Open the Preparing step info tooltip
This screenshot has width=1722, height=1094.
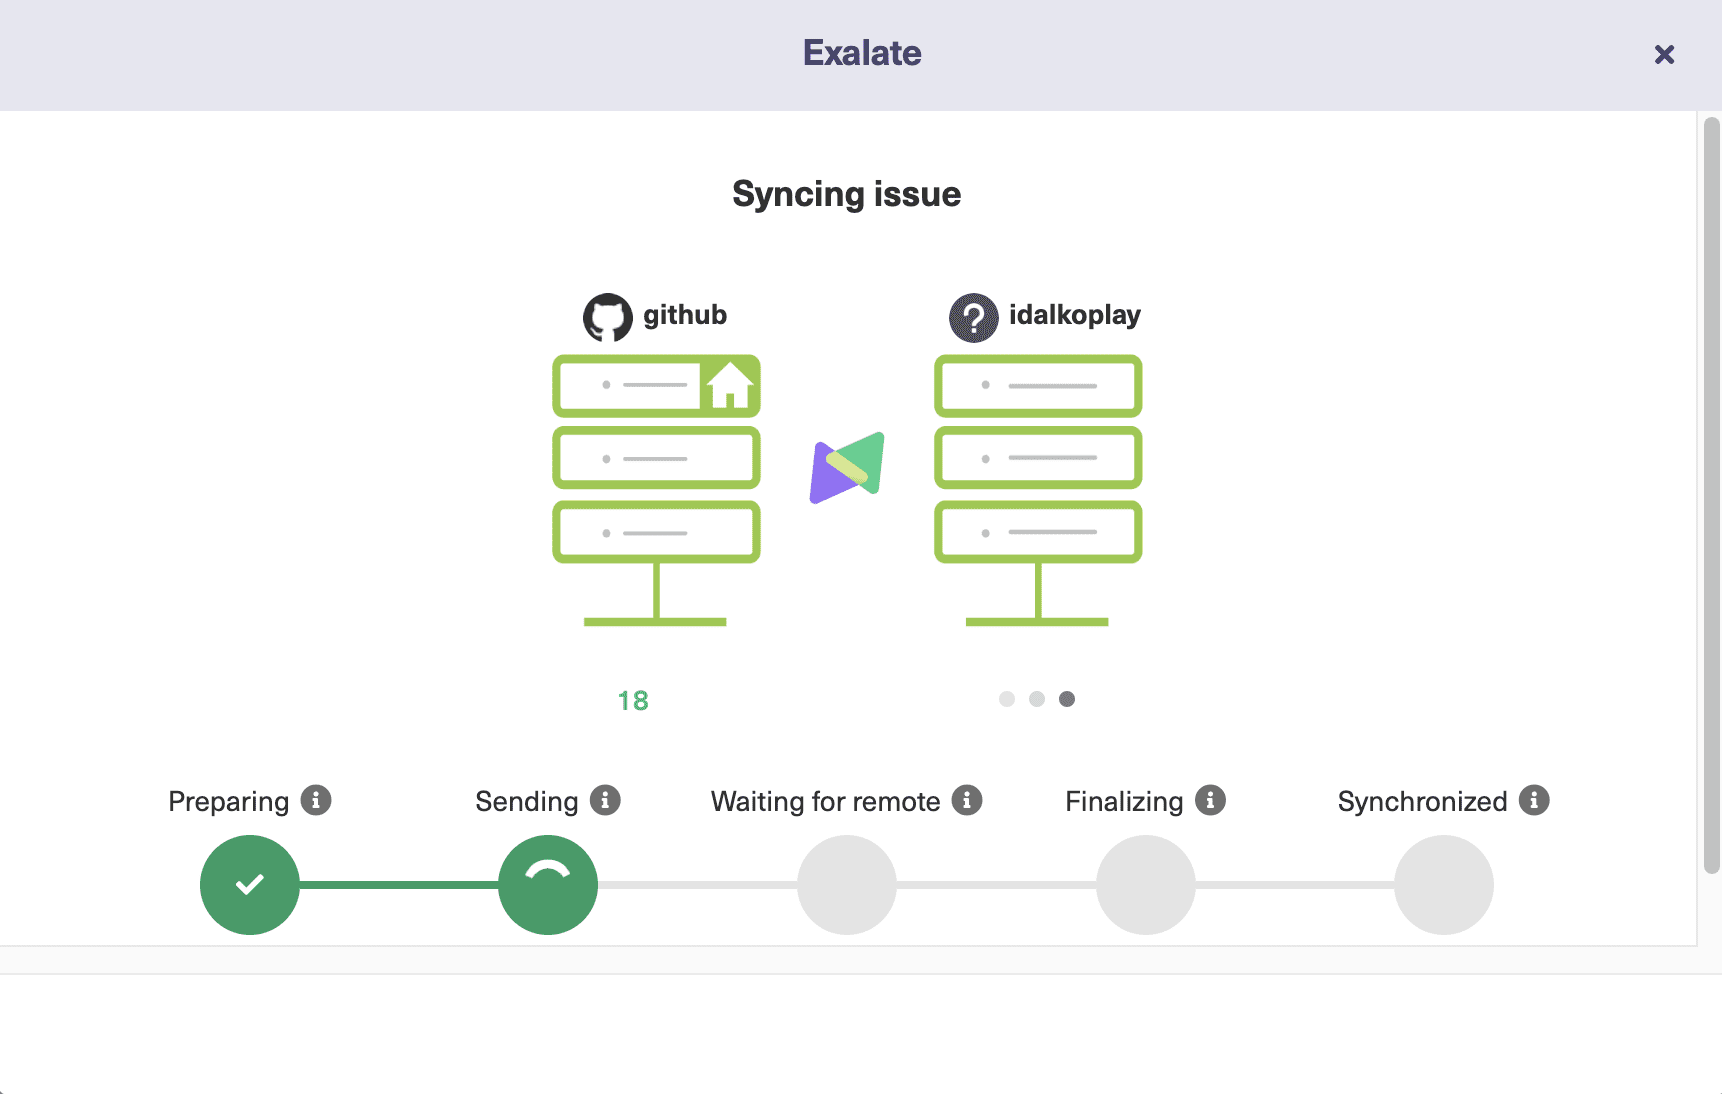[316, 800]
